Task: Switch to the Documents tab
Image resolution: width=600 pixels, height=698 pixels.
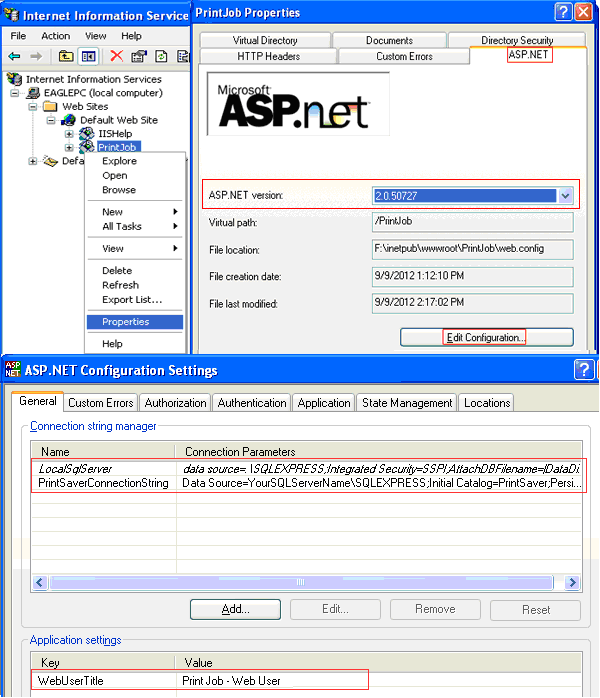Action: click(389, 40)
